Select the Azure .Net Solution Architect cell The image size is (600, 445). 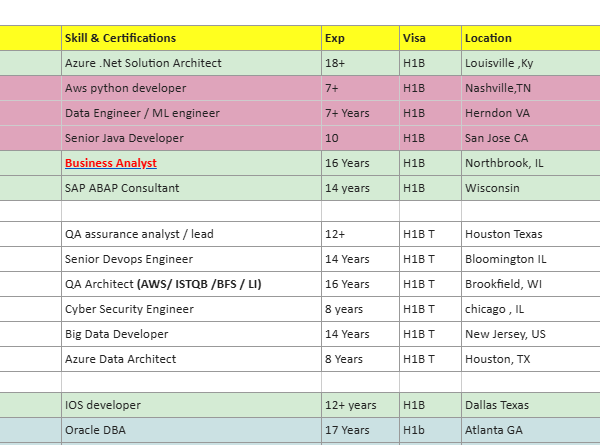point(191,63)
